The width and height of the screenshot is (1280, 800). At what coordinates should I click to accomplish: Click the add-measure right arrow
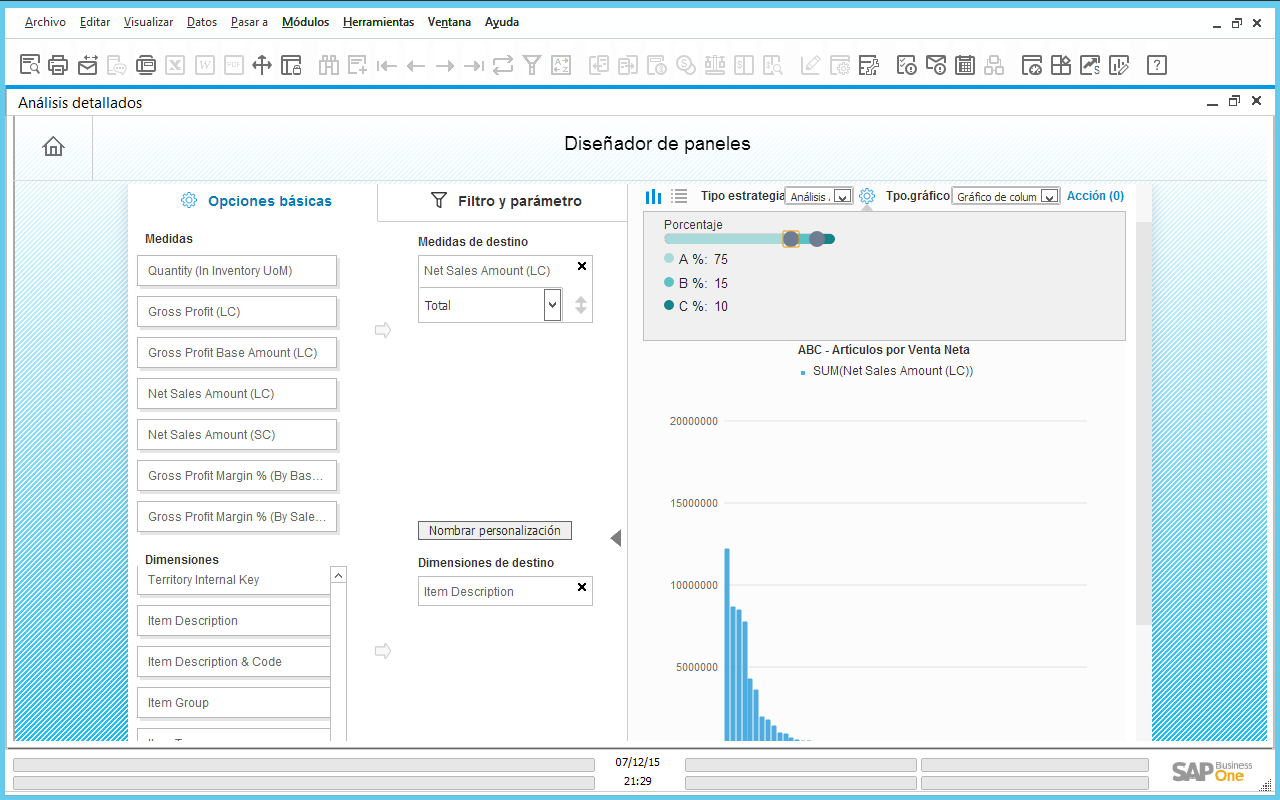[x=382, y=330]
